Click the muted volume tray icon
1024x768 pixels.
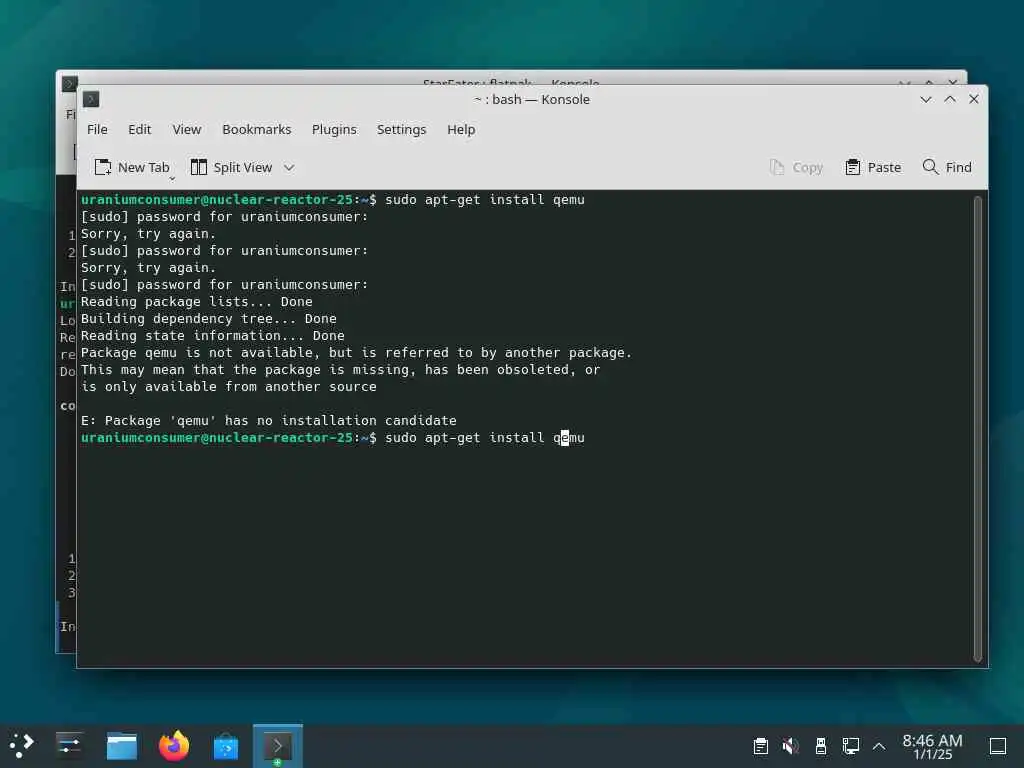tap(790, 746)
